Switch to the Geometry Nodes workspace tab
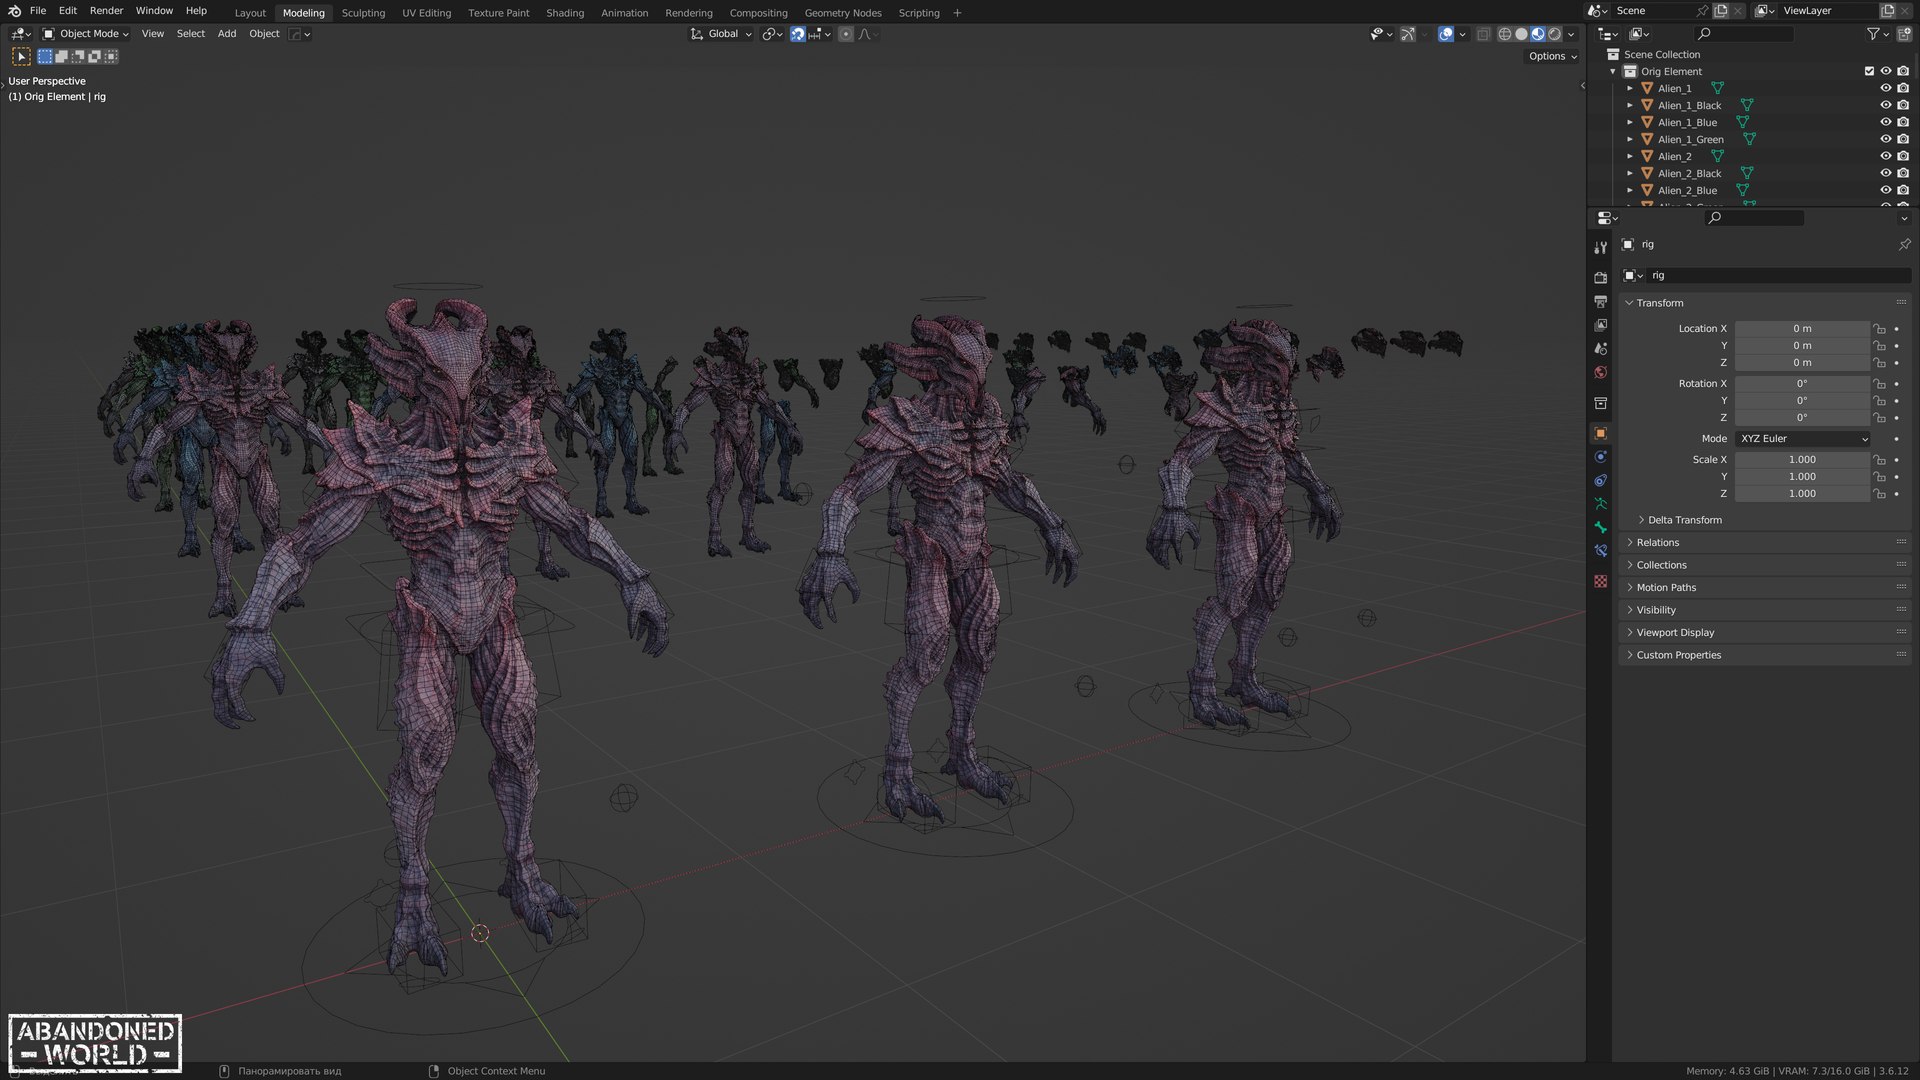This screenshot has width=1920, height=1080. [x=843, y=13]
